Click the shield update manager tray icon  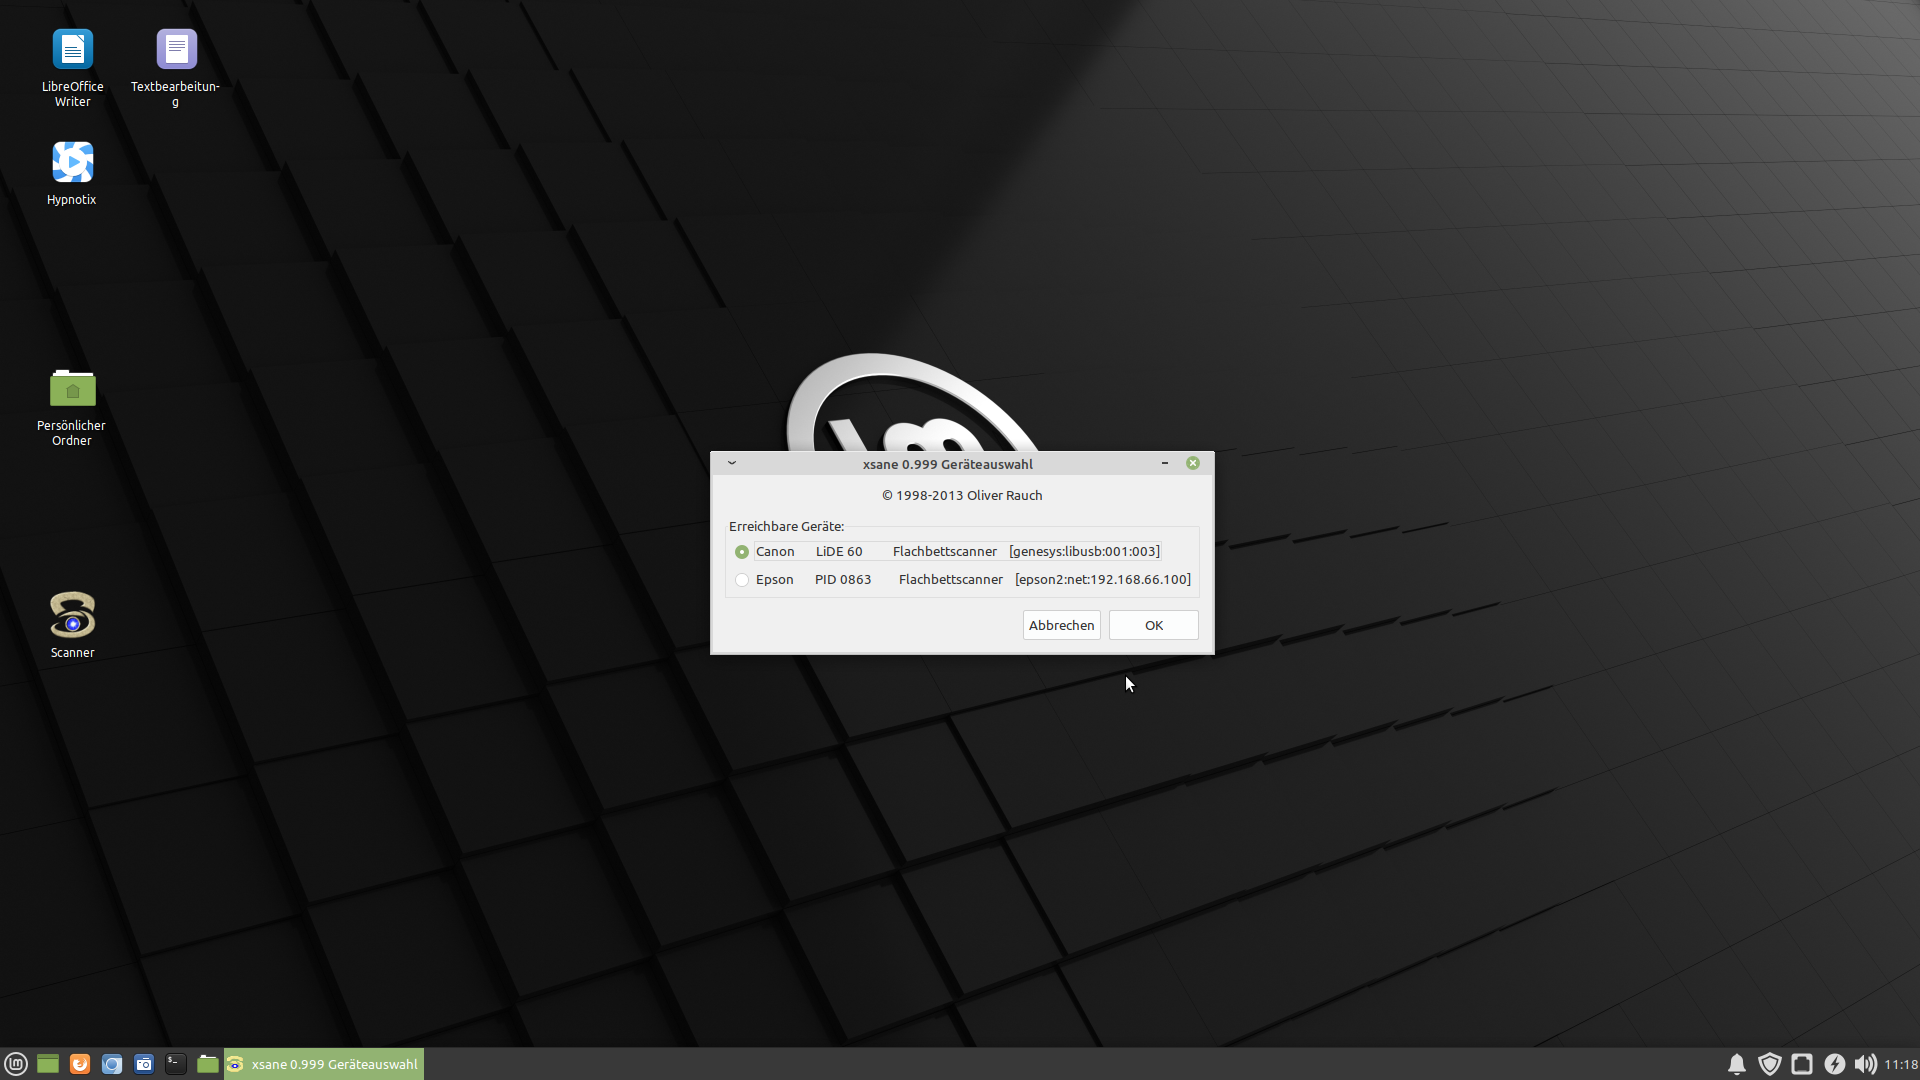[x=1770, y=1064]
